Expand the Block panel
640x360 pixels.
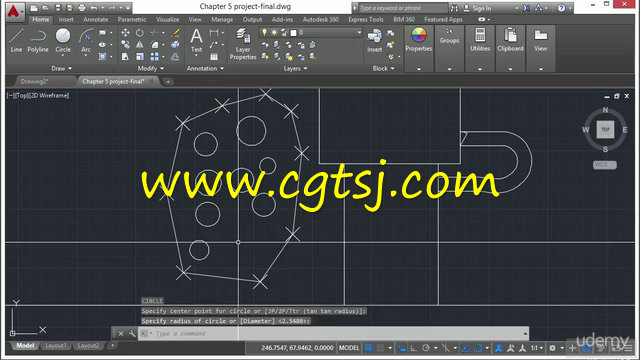(x=384, y=69)
